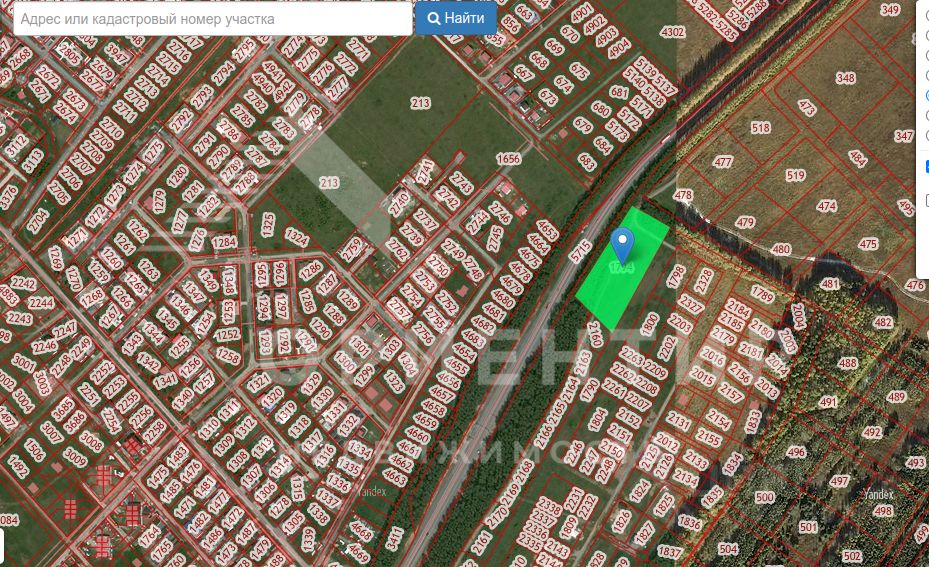Click parcel label 1325

268,225
